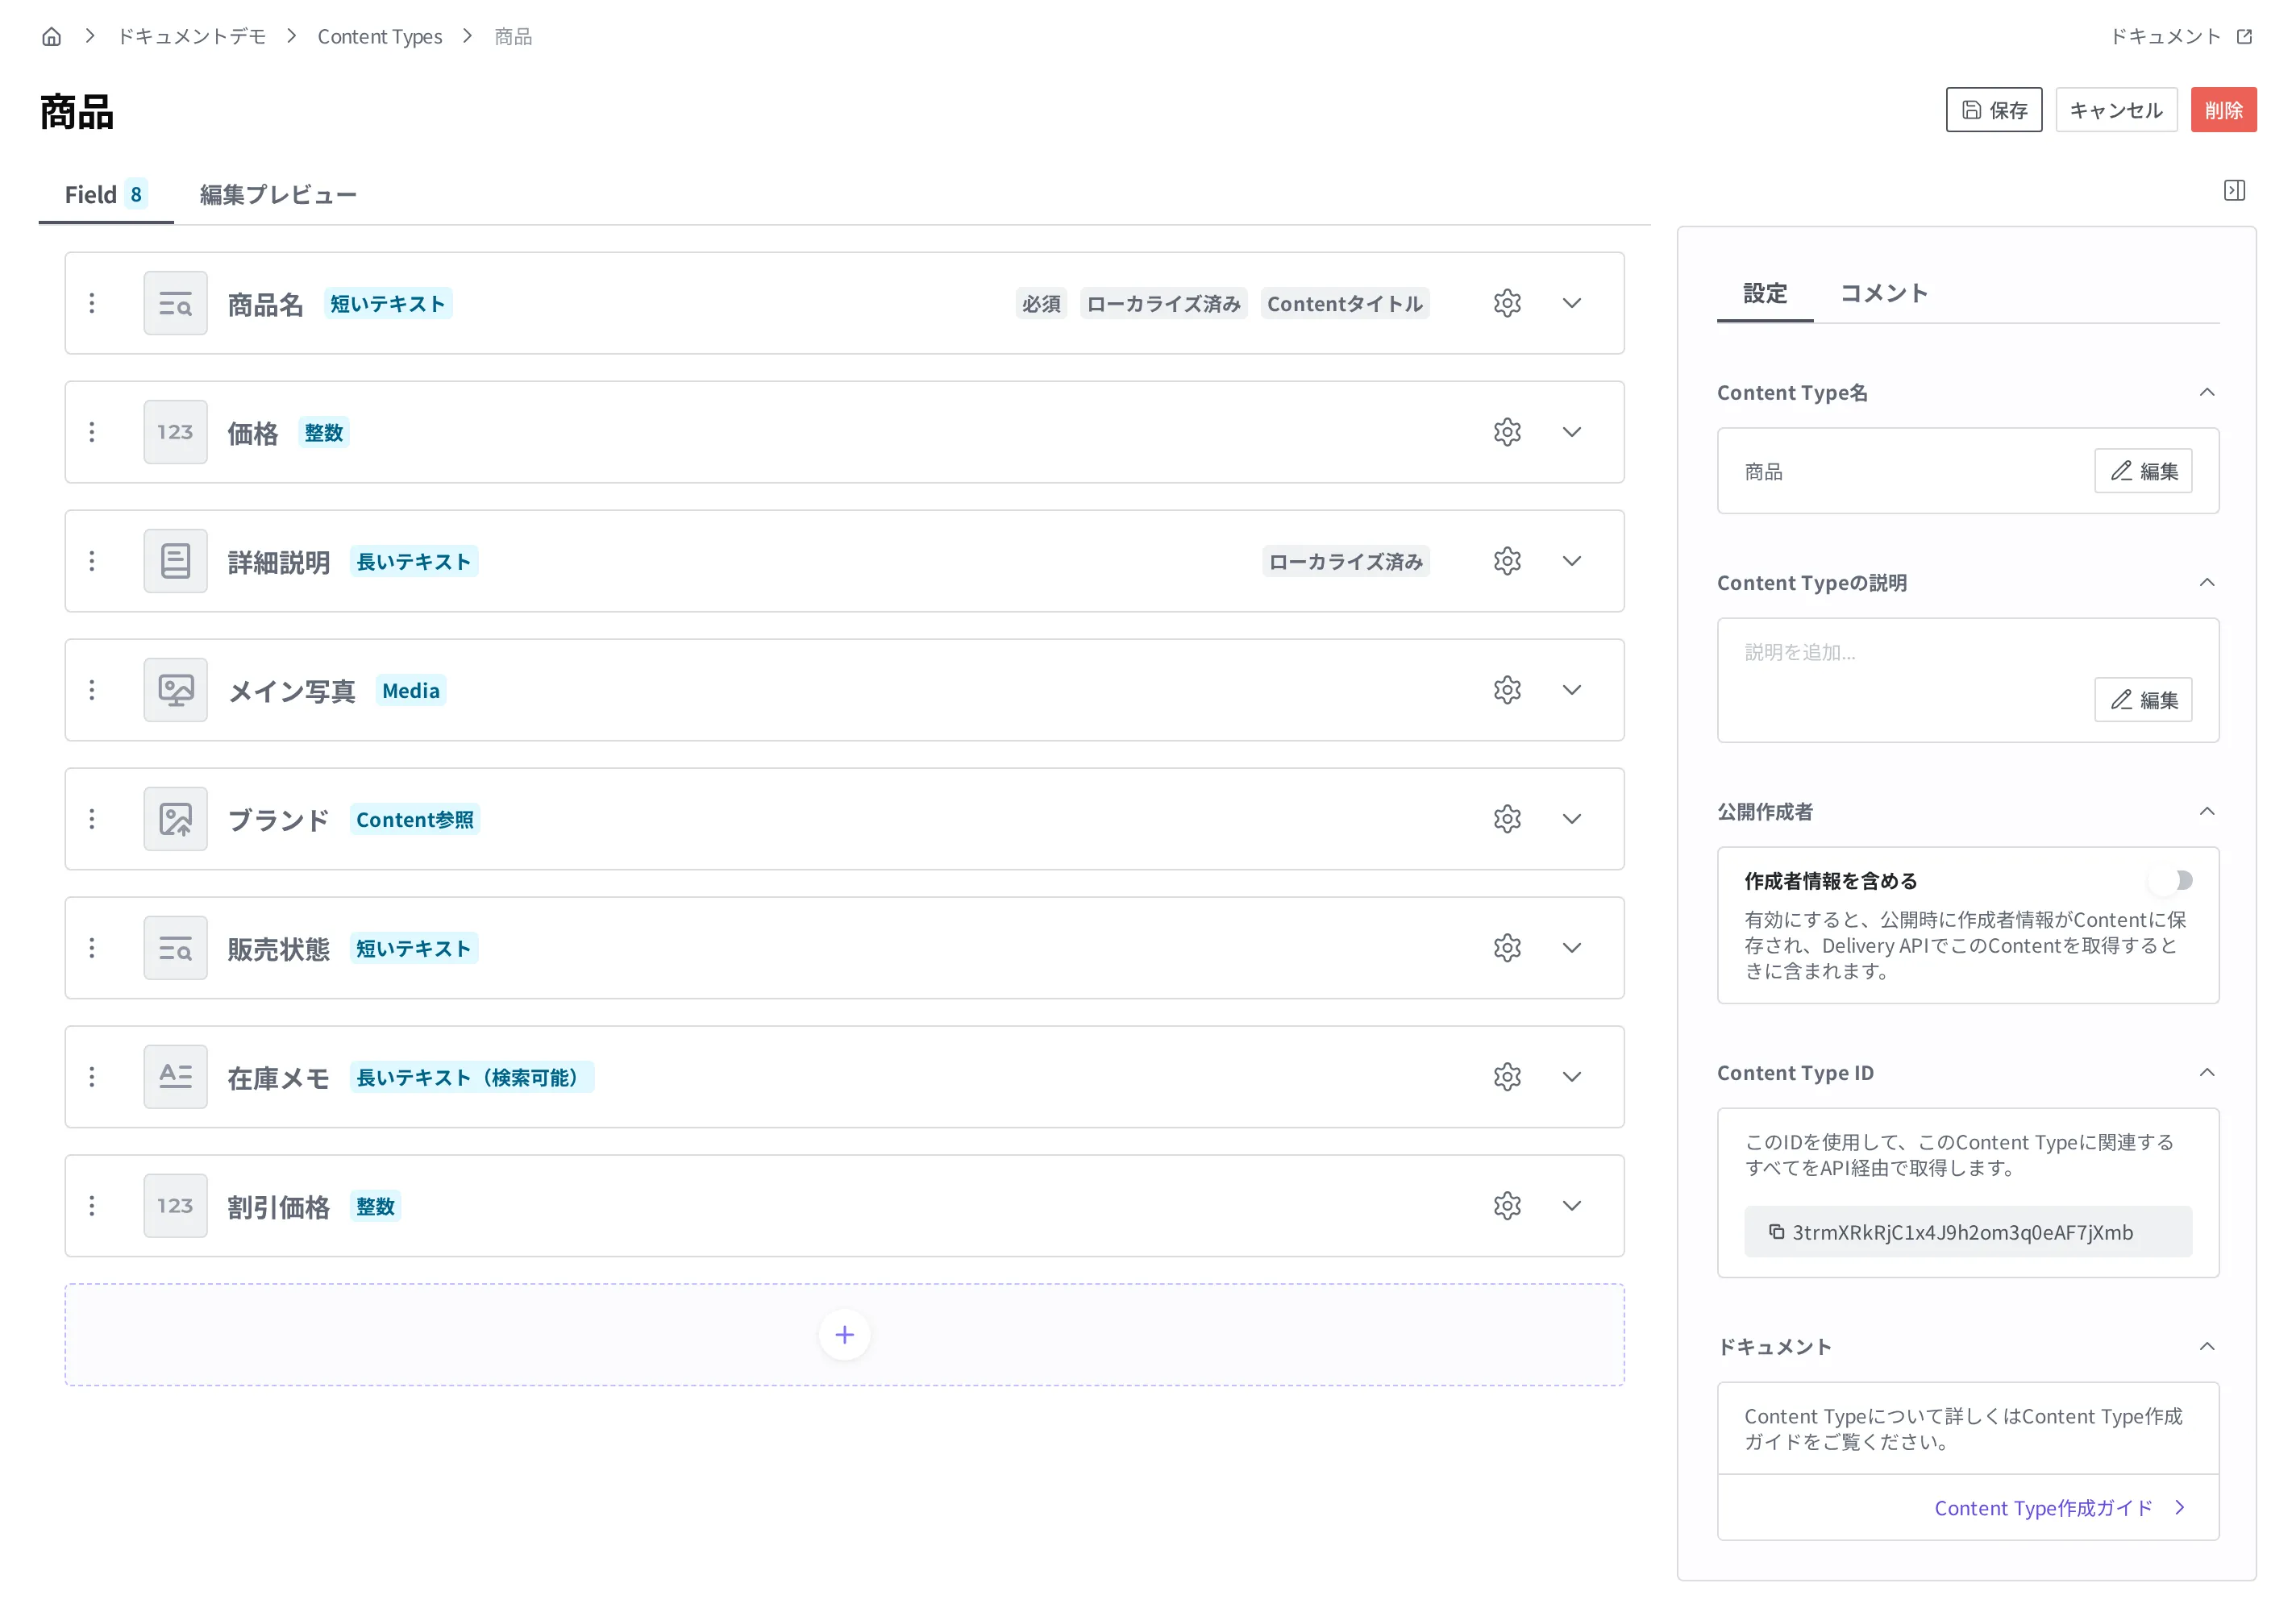Click drag handle dots on 詳細説明 row
2296x1612 pixels.
(x=92, y=561)
